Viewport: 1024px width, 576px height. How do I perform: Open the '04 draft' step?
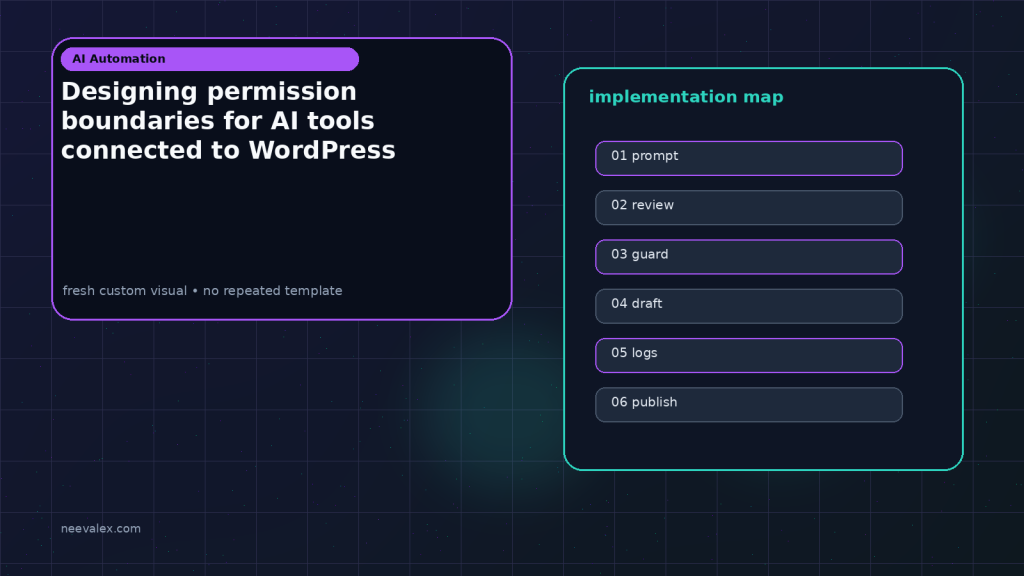(748, 306)
